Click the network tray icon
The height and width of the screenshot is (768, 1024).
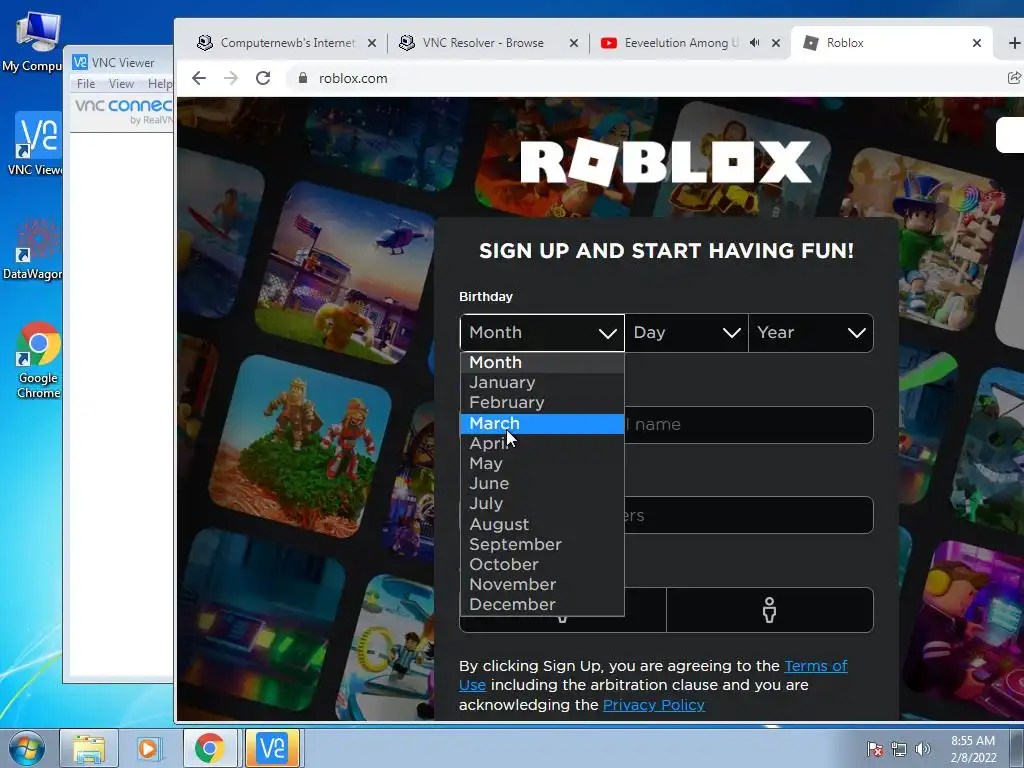coord(899,749)
